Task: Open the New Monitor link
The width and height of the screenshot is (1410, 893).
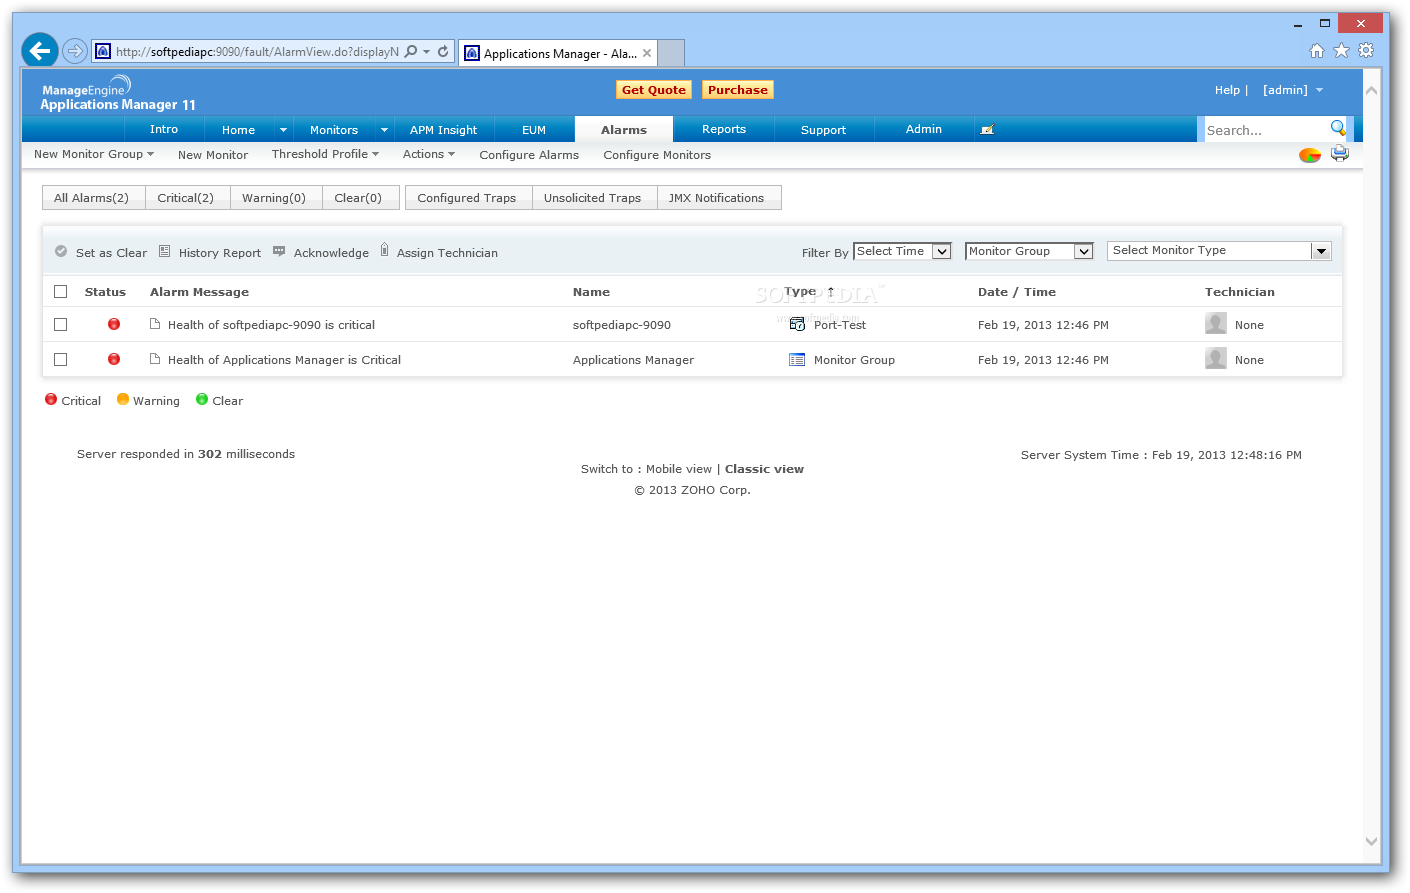Action: coord(213,155)
